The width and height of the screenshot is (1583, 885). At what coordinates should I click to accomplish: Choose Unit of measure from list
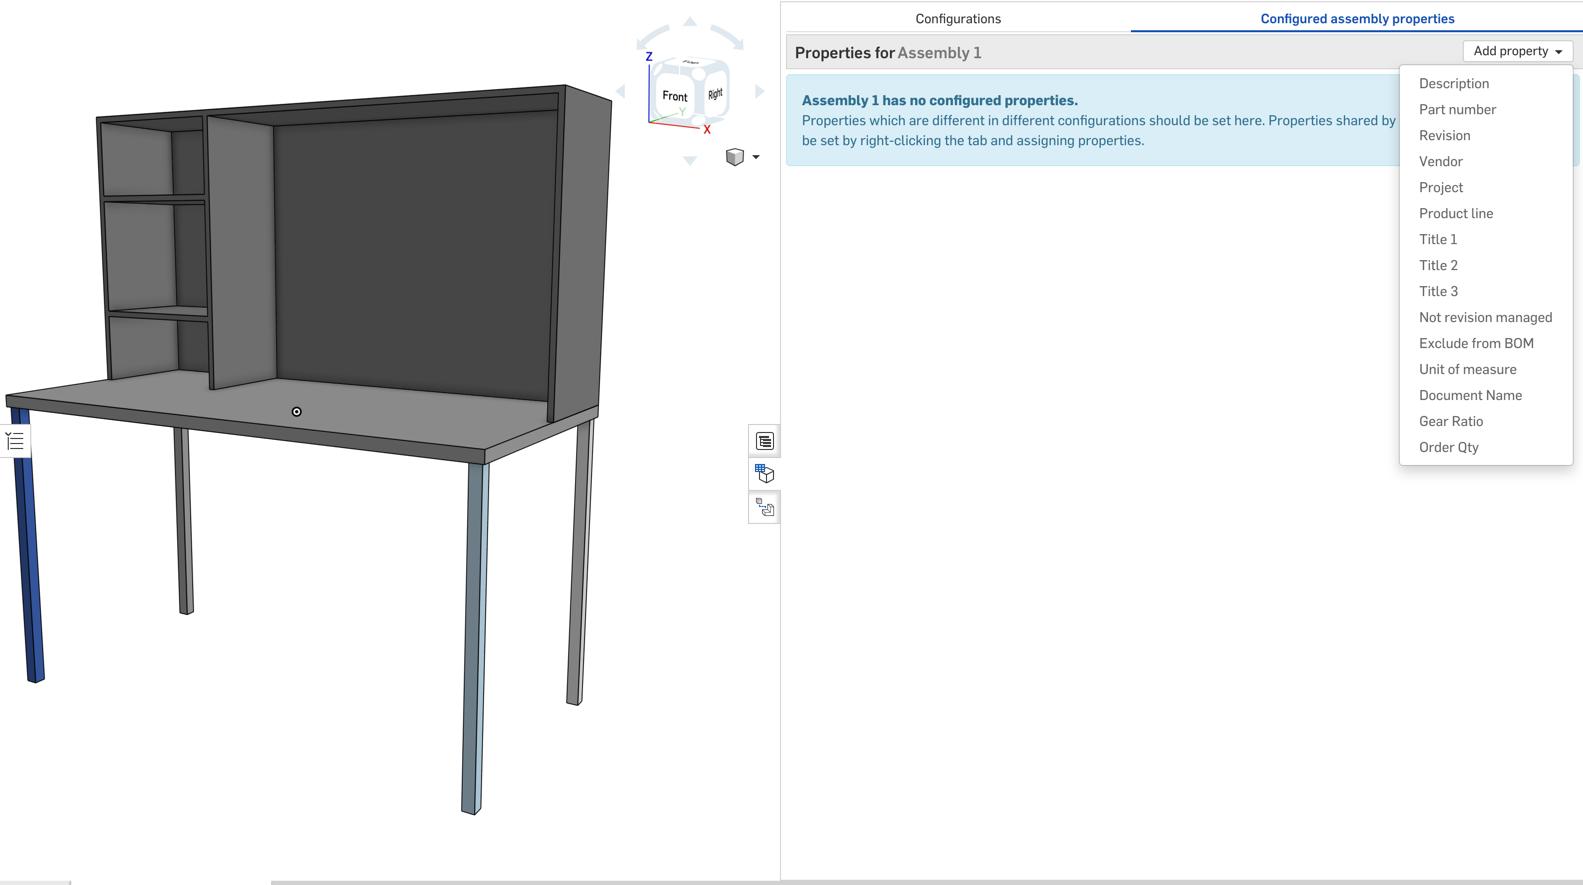(x=1467, y=370)
